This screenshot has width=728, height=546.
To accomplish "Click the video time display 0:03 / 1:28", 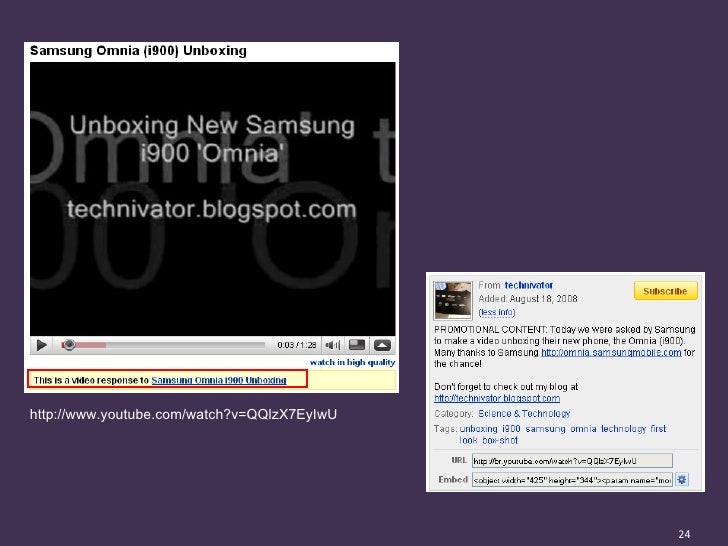I will click(297, 345).
